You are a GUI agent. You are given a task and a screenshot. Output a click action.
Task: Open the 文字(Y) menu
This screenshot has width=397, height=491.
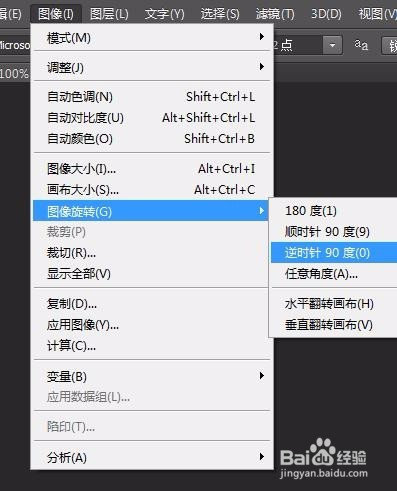click(x=164, y=14)
